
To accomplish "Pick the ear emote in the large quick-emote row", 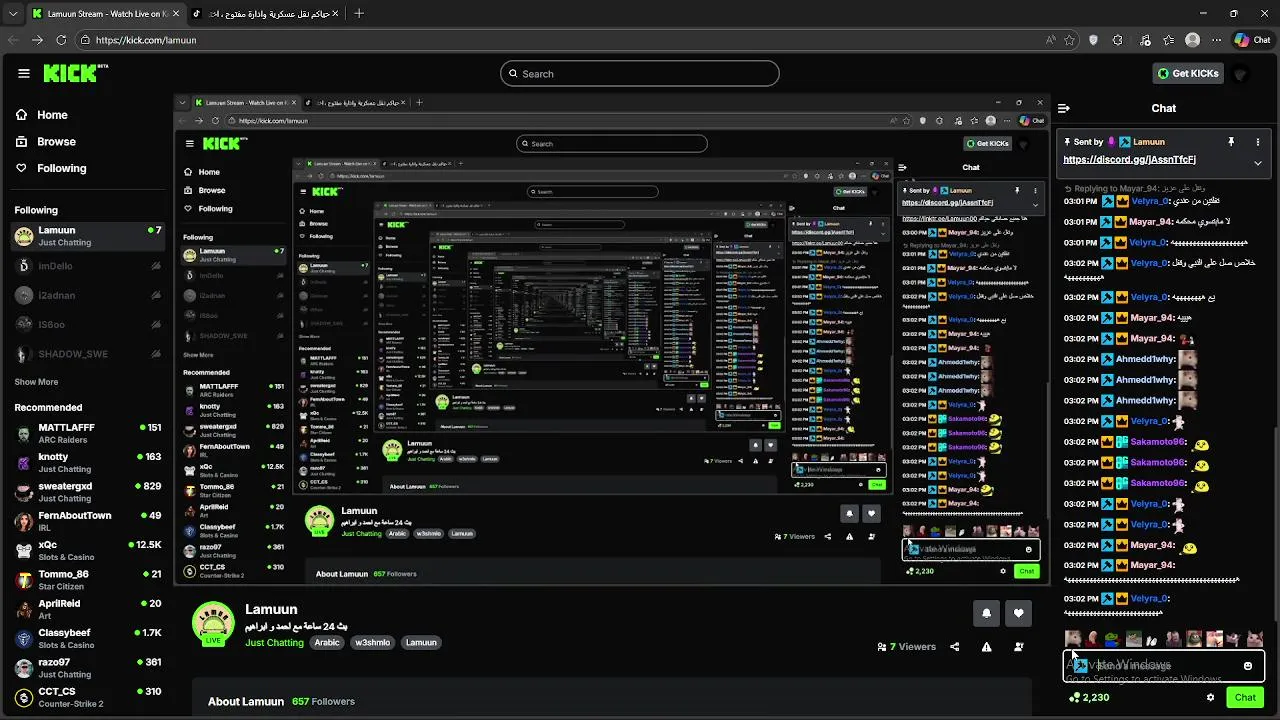I will click(x=1093, y=638).
